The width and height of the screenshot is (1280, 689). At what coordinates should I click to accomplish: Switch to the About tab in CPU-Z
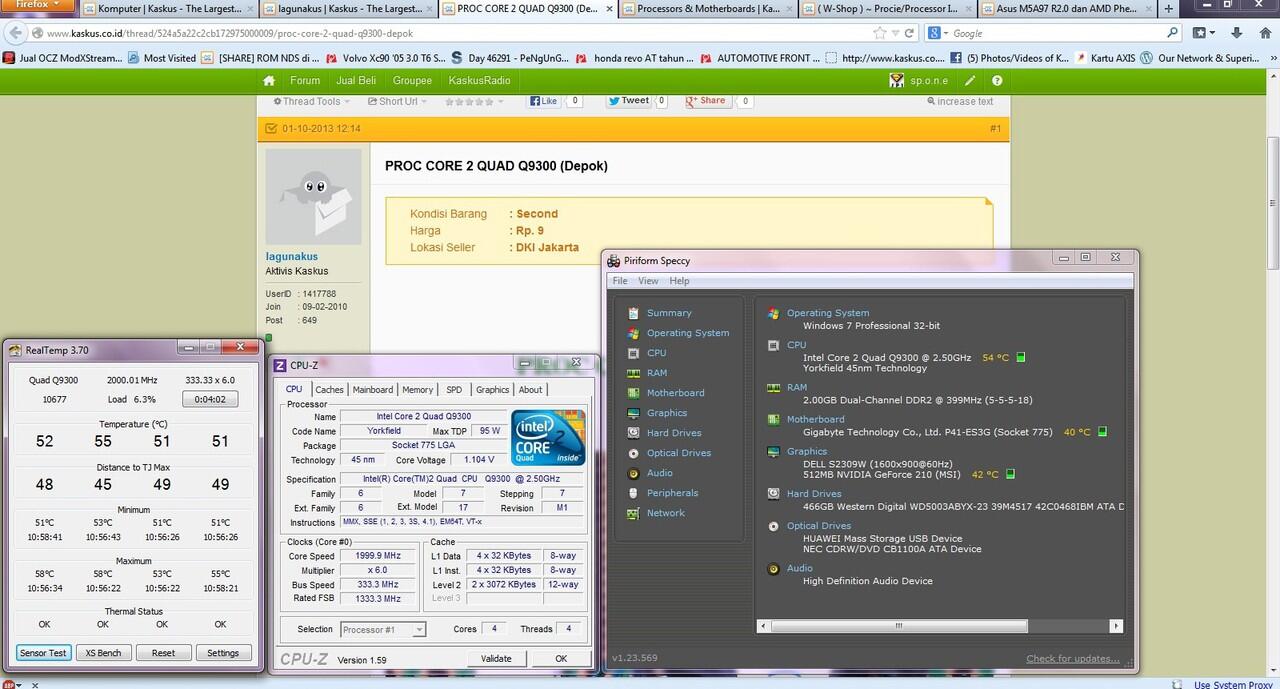pos(531,390)
